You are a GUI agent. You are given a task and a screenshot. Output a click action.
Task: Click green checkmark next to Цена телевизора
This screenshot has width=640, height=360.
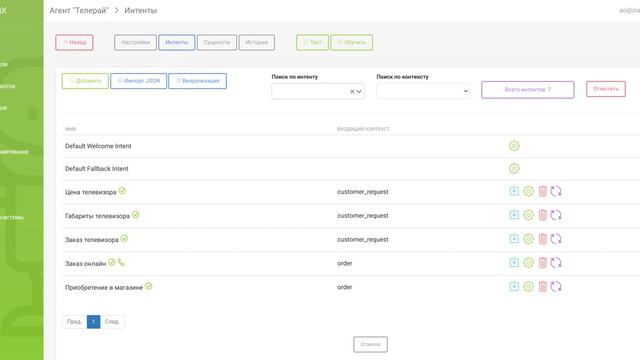[122, 191]
